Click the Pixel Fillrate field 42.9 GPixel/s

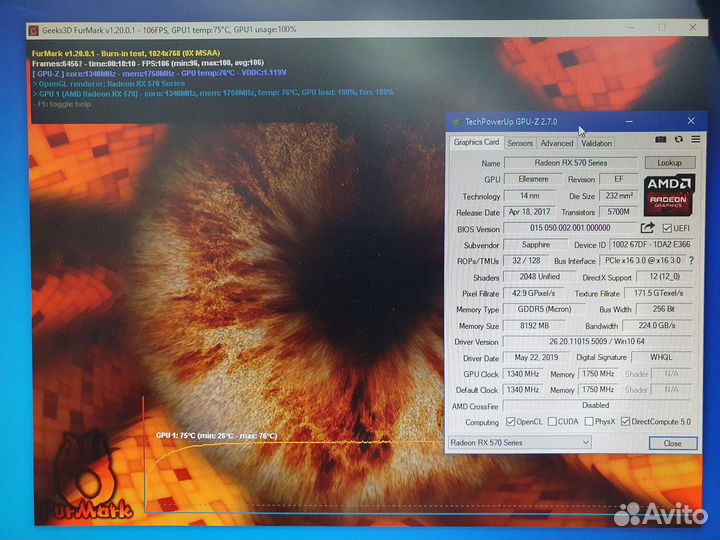pyautogui.click(x=534, y=293)
